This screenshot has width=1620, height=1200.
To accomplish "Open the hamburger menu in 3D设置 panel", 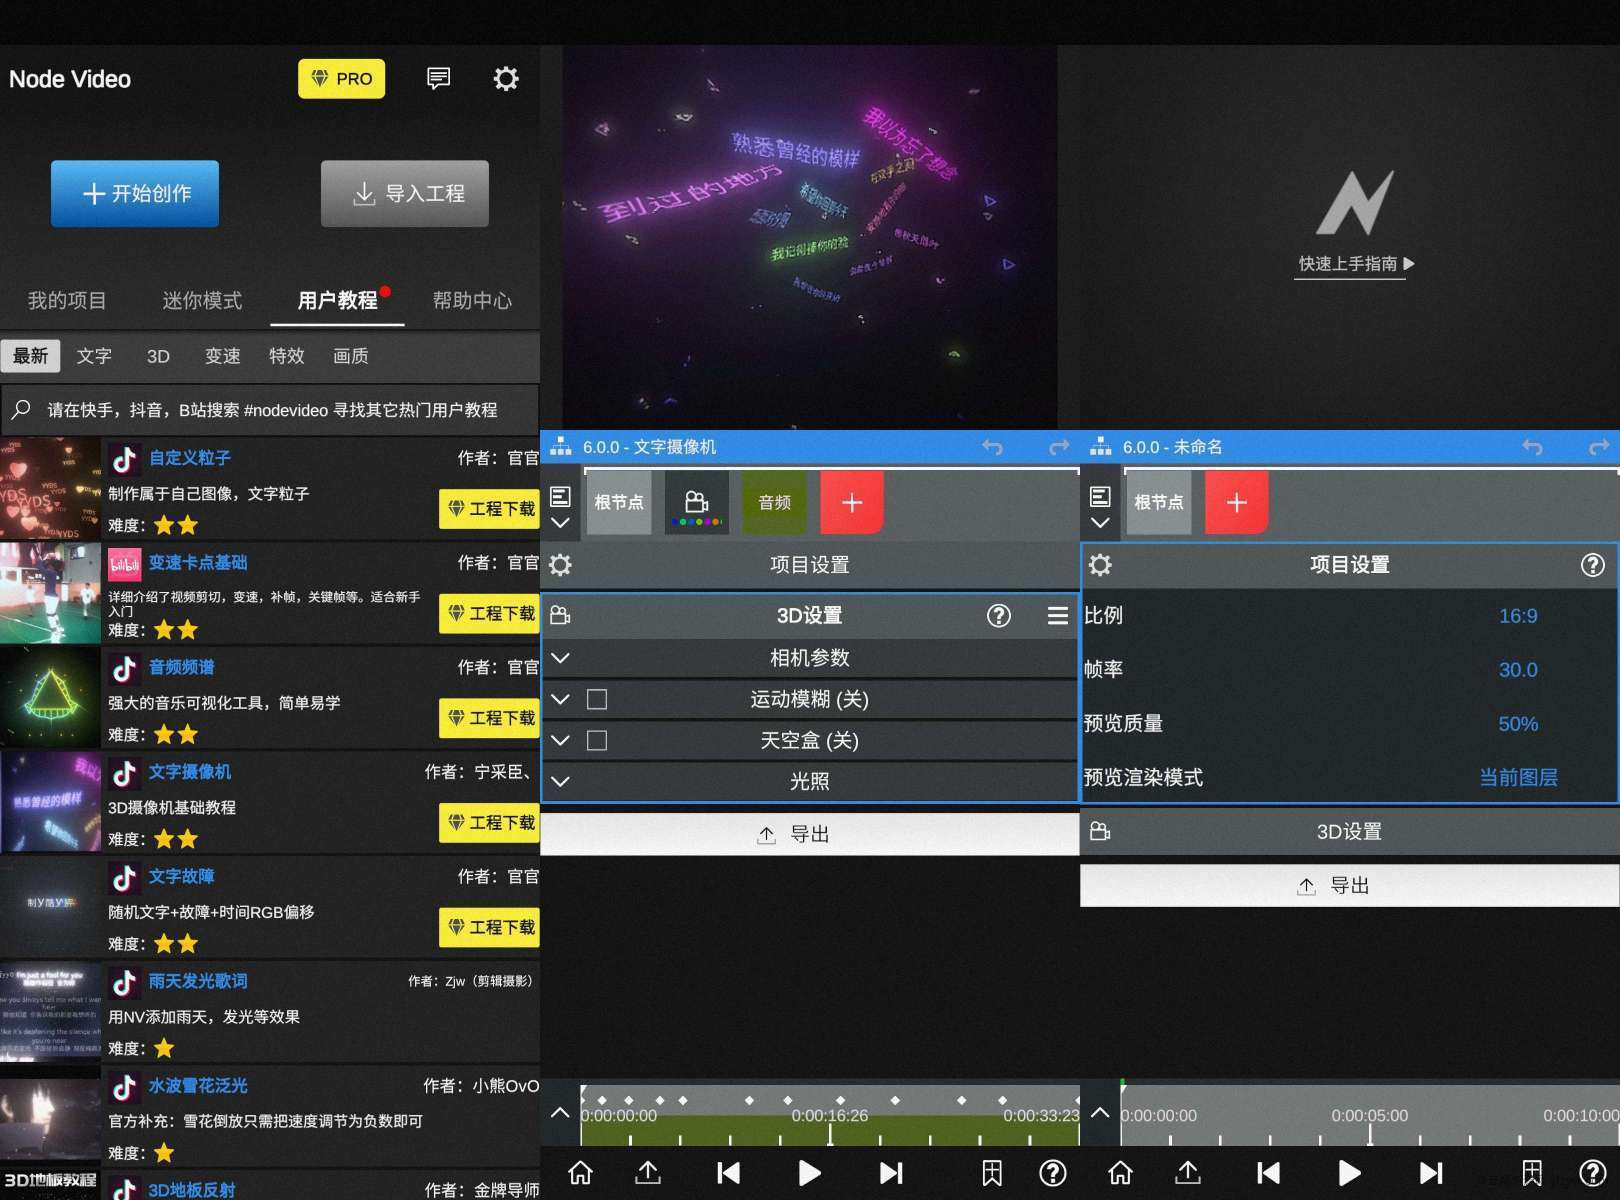I will tap(1057, 616).
